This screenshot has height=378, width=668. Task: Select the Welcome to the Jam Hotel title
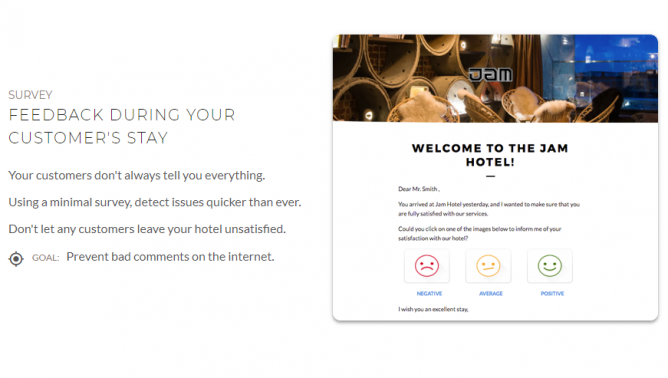click(x=490, y=155)
